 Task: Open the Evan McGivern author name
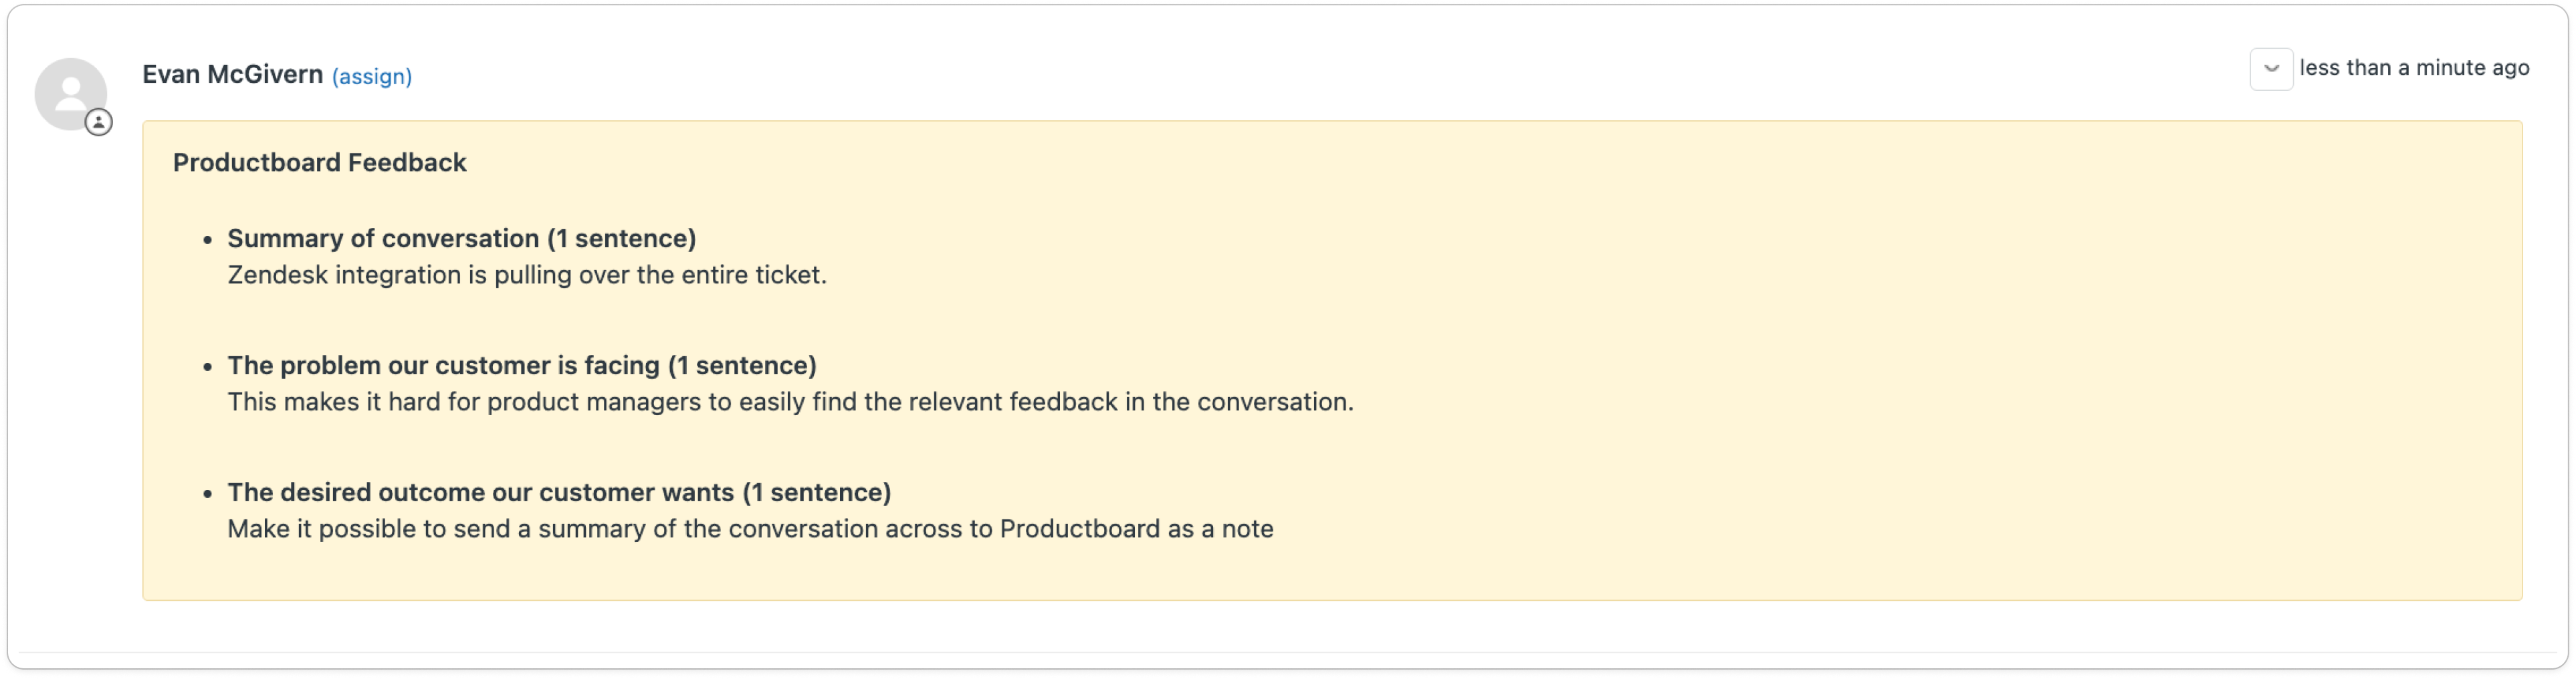pos(232,74)
